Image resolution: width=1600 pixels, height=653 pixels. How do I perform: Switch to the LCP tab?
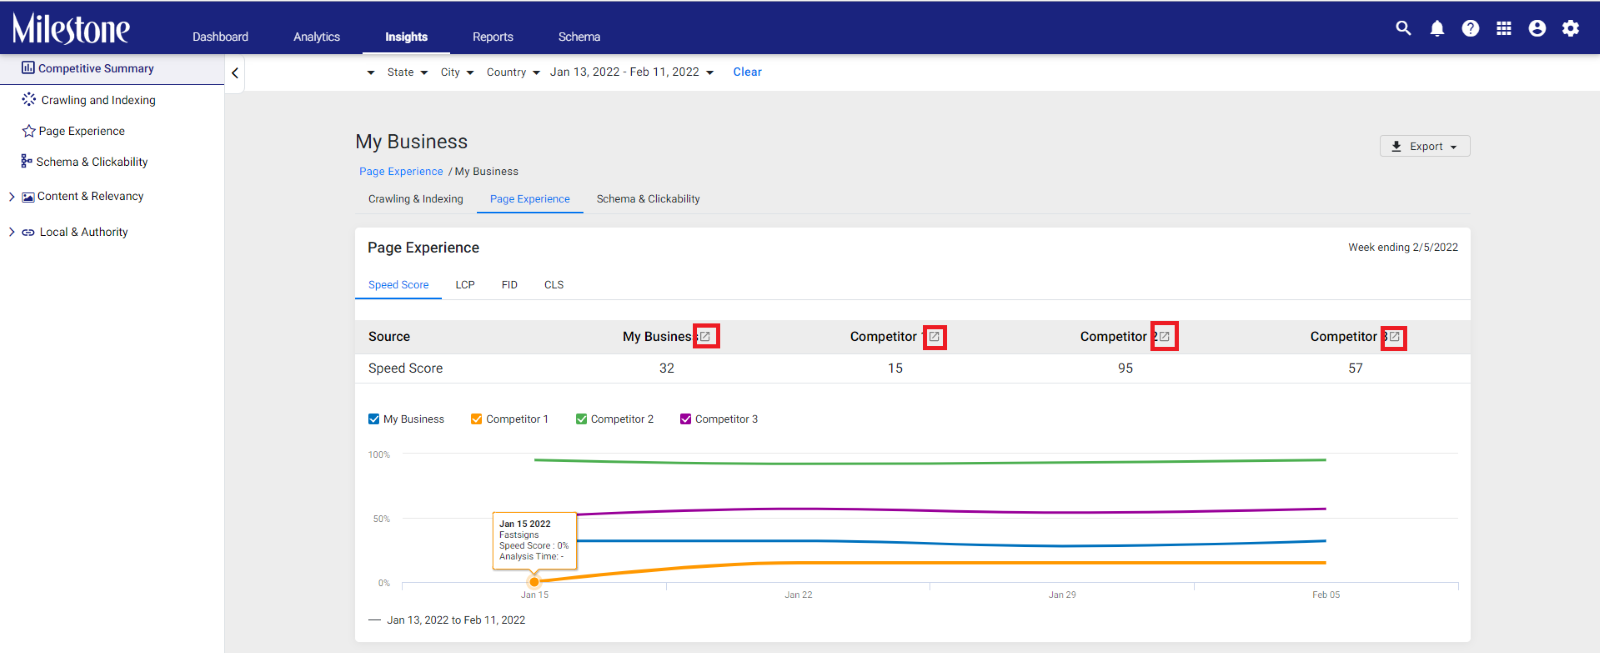[465, 285]
